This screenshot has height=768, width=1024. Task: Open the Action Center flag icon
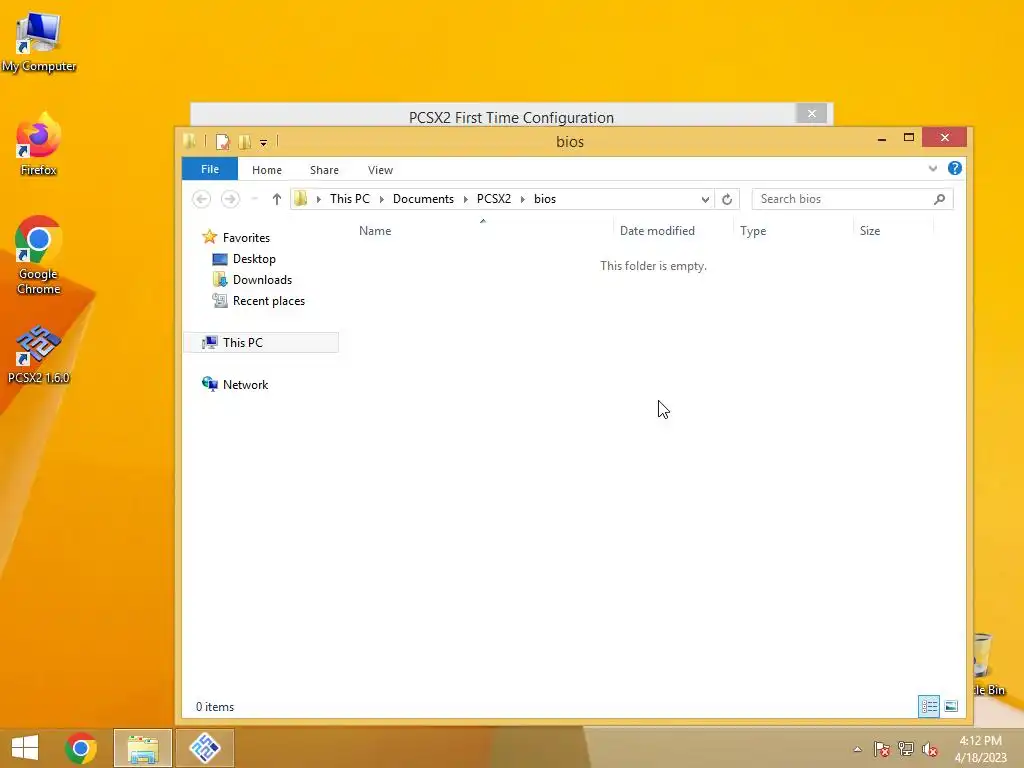pos(882,749)
